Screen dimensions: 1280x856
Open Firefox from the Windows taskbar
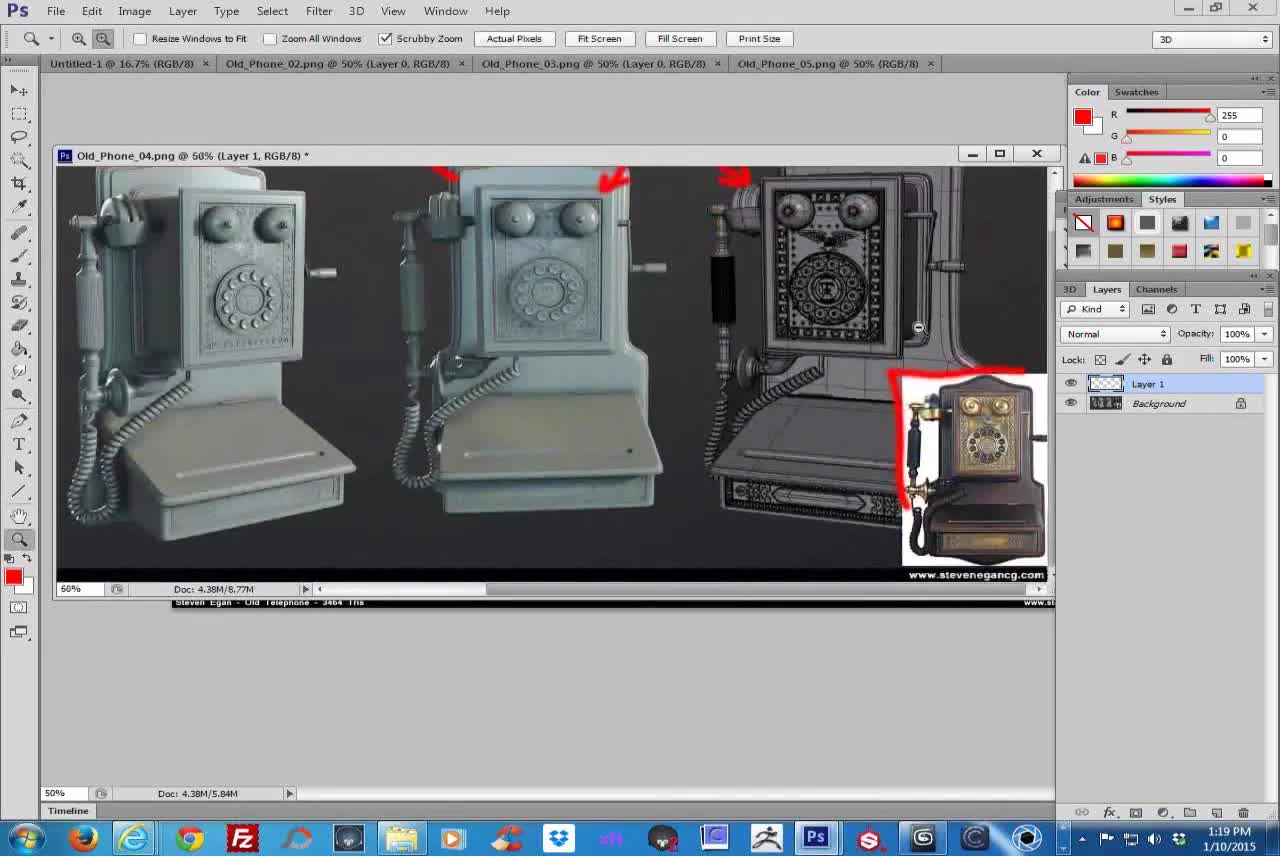pyautogui.click(x=83, y=838)
